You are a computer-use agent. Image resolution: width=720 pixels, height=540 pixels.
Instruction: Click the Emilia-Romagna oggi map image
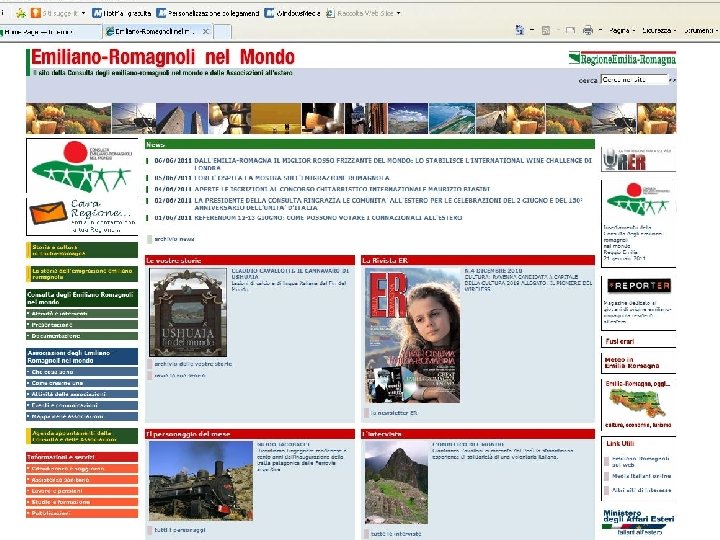(x=637, y=405)
